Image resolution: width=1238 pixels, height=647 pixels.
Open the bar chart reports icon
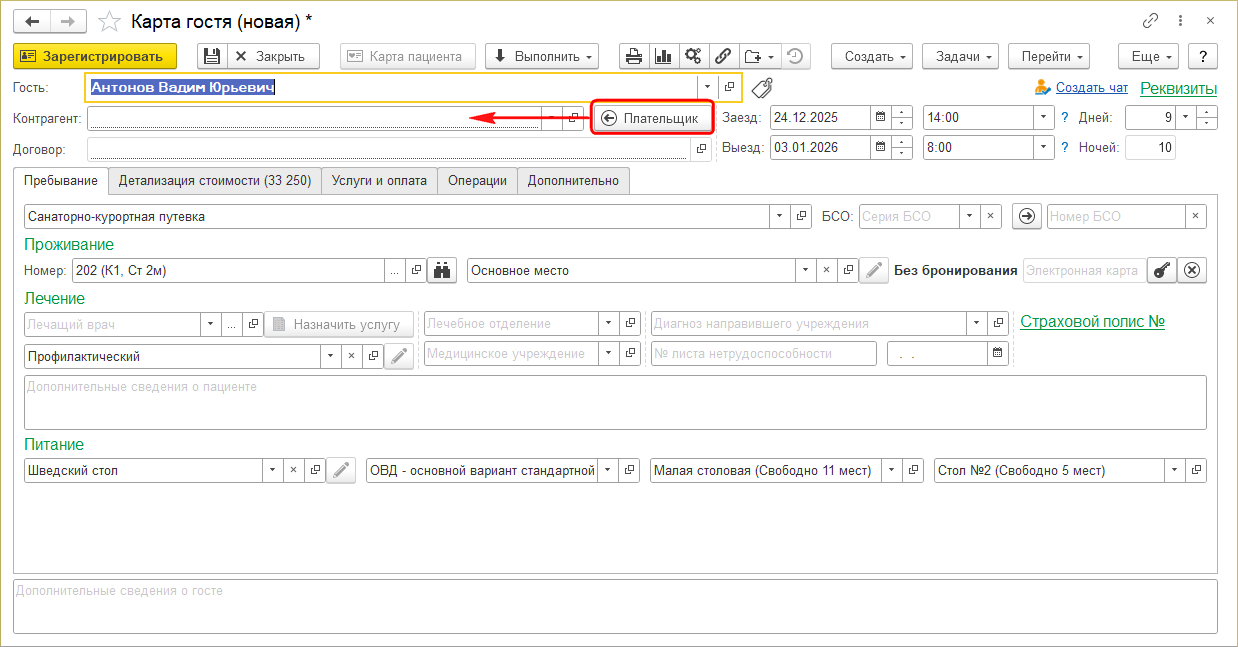click(663, 57)
